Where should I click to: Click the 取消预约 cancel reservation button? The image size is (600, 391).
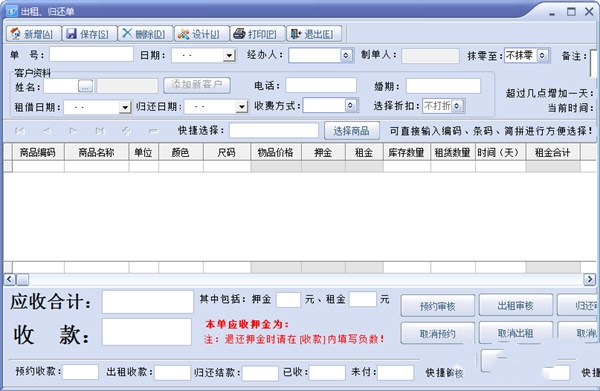coord(437,334)
